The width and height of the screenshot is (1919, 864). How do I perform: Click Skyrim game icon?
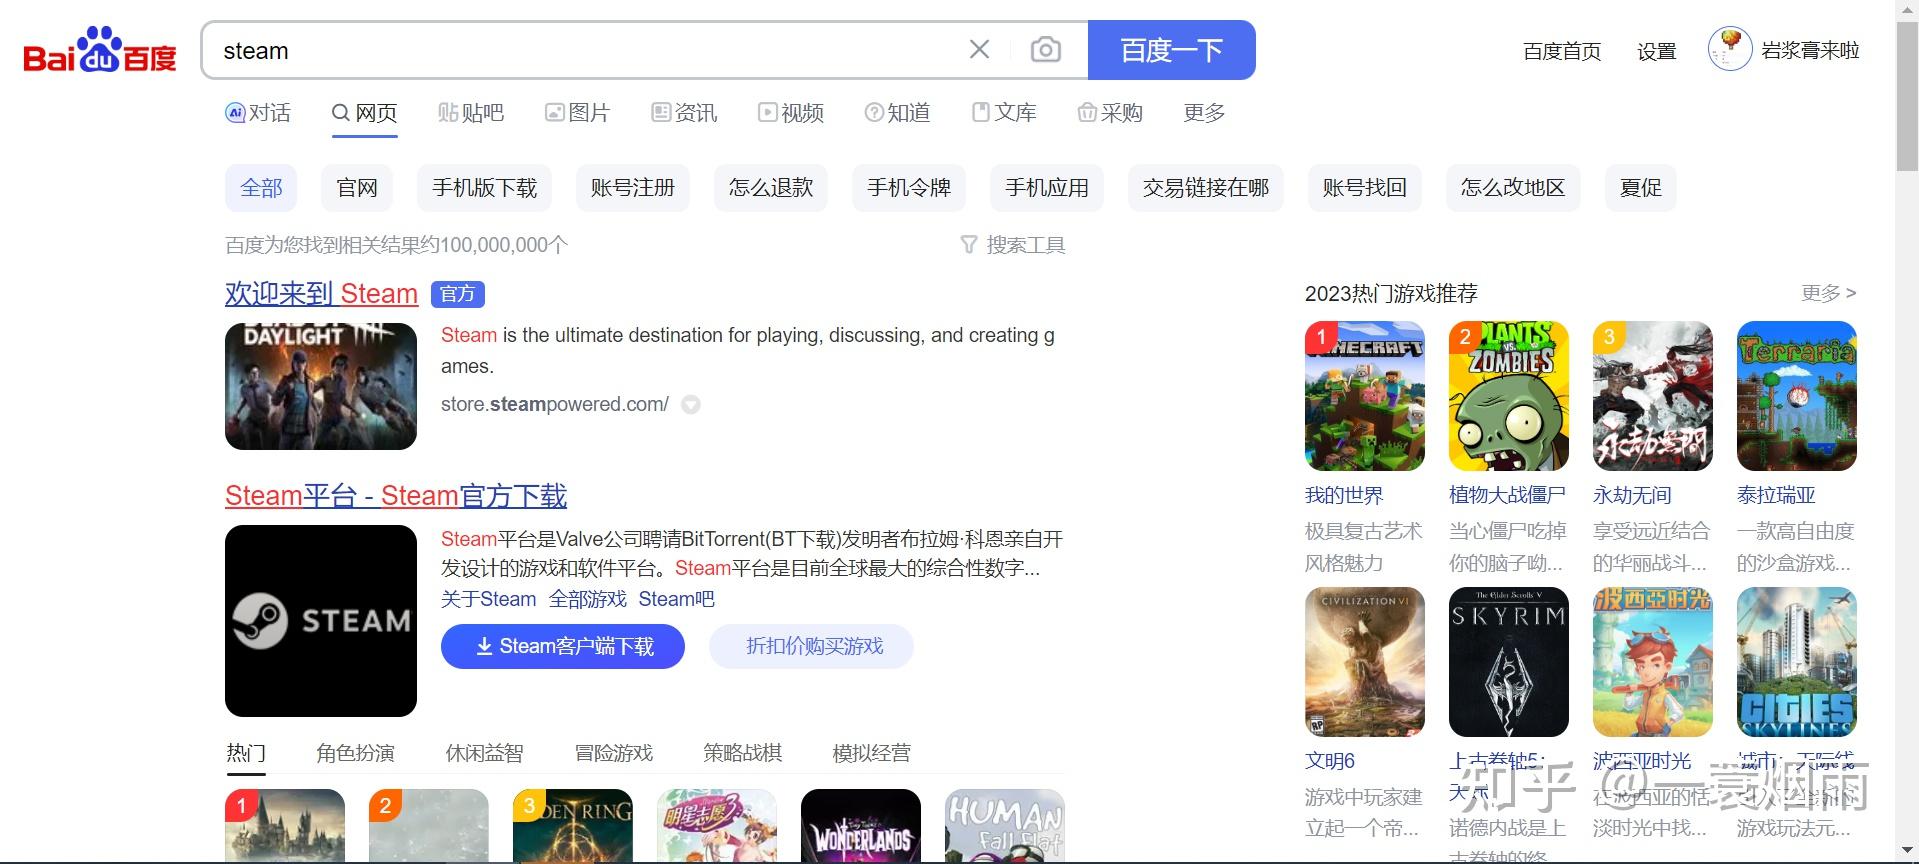1509,662
